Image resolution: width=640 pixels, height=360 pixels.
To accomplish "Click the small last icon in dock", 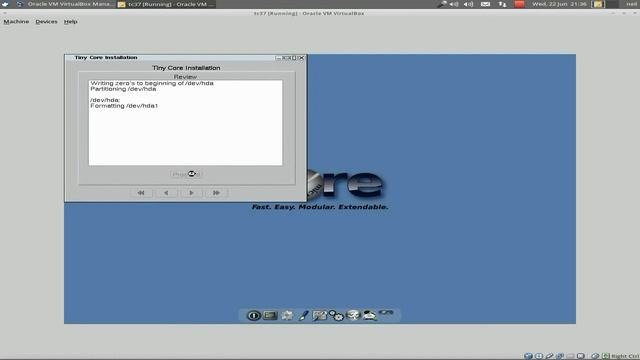I will pyautogui.click(x=386, y=312).
